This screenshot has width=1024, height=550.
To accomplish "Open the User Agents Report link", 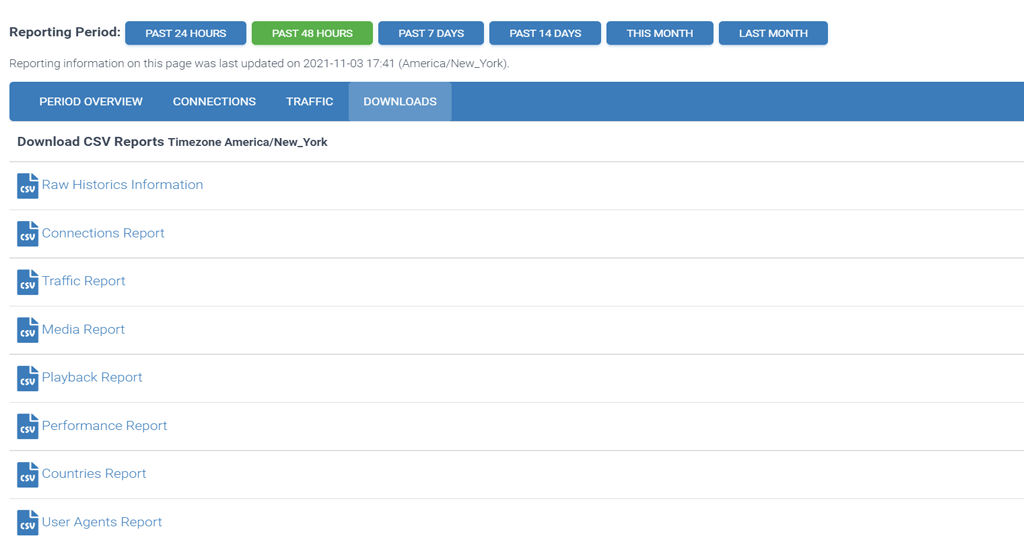I will tap(102, 522).
